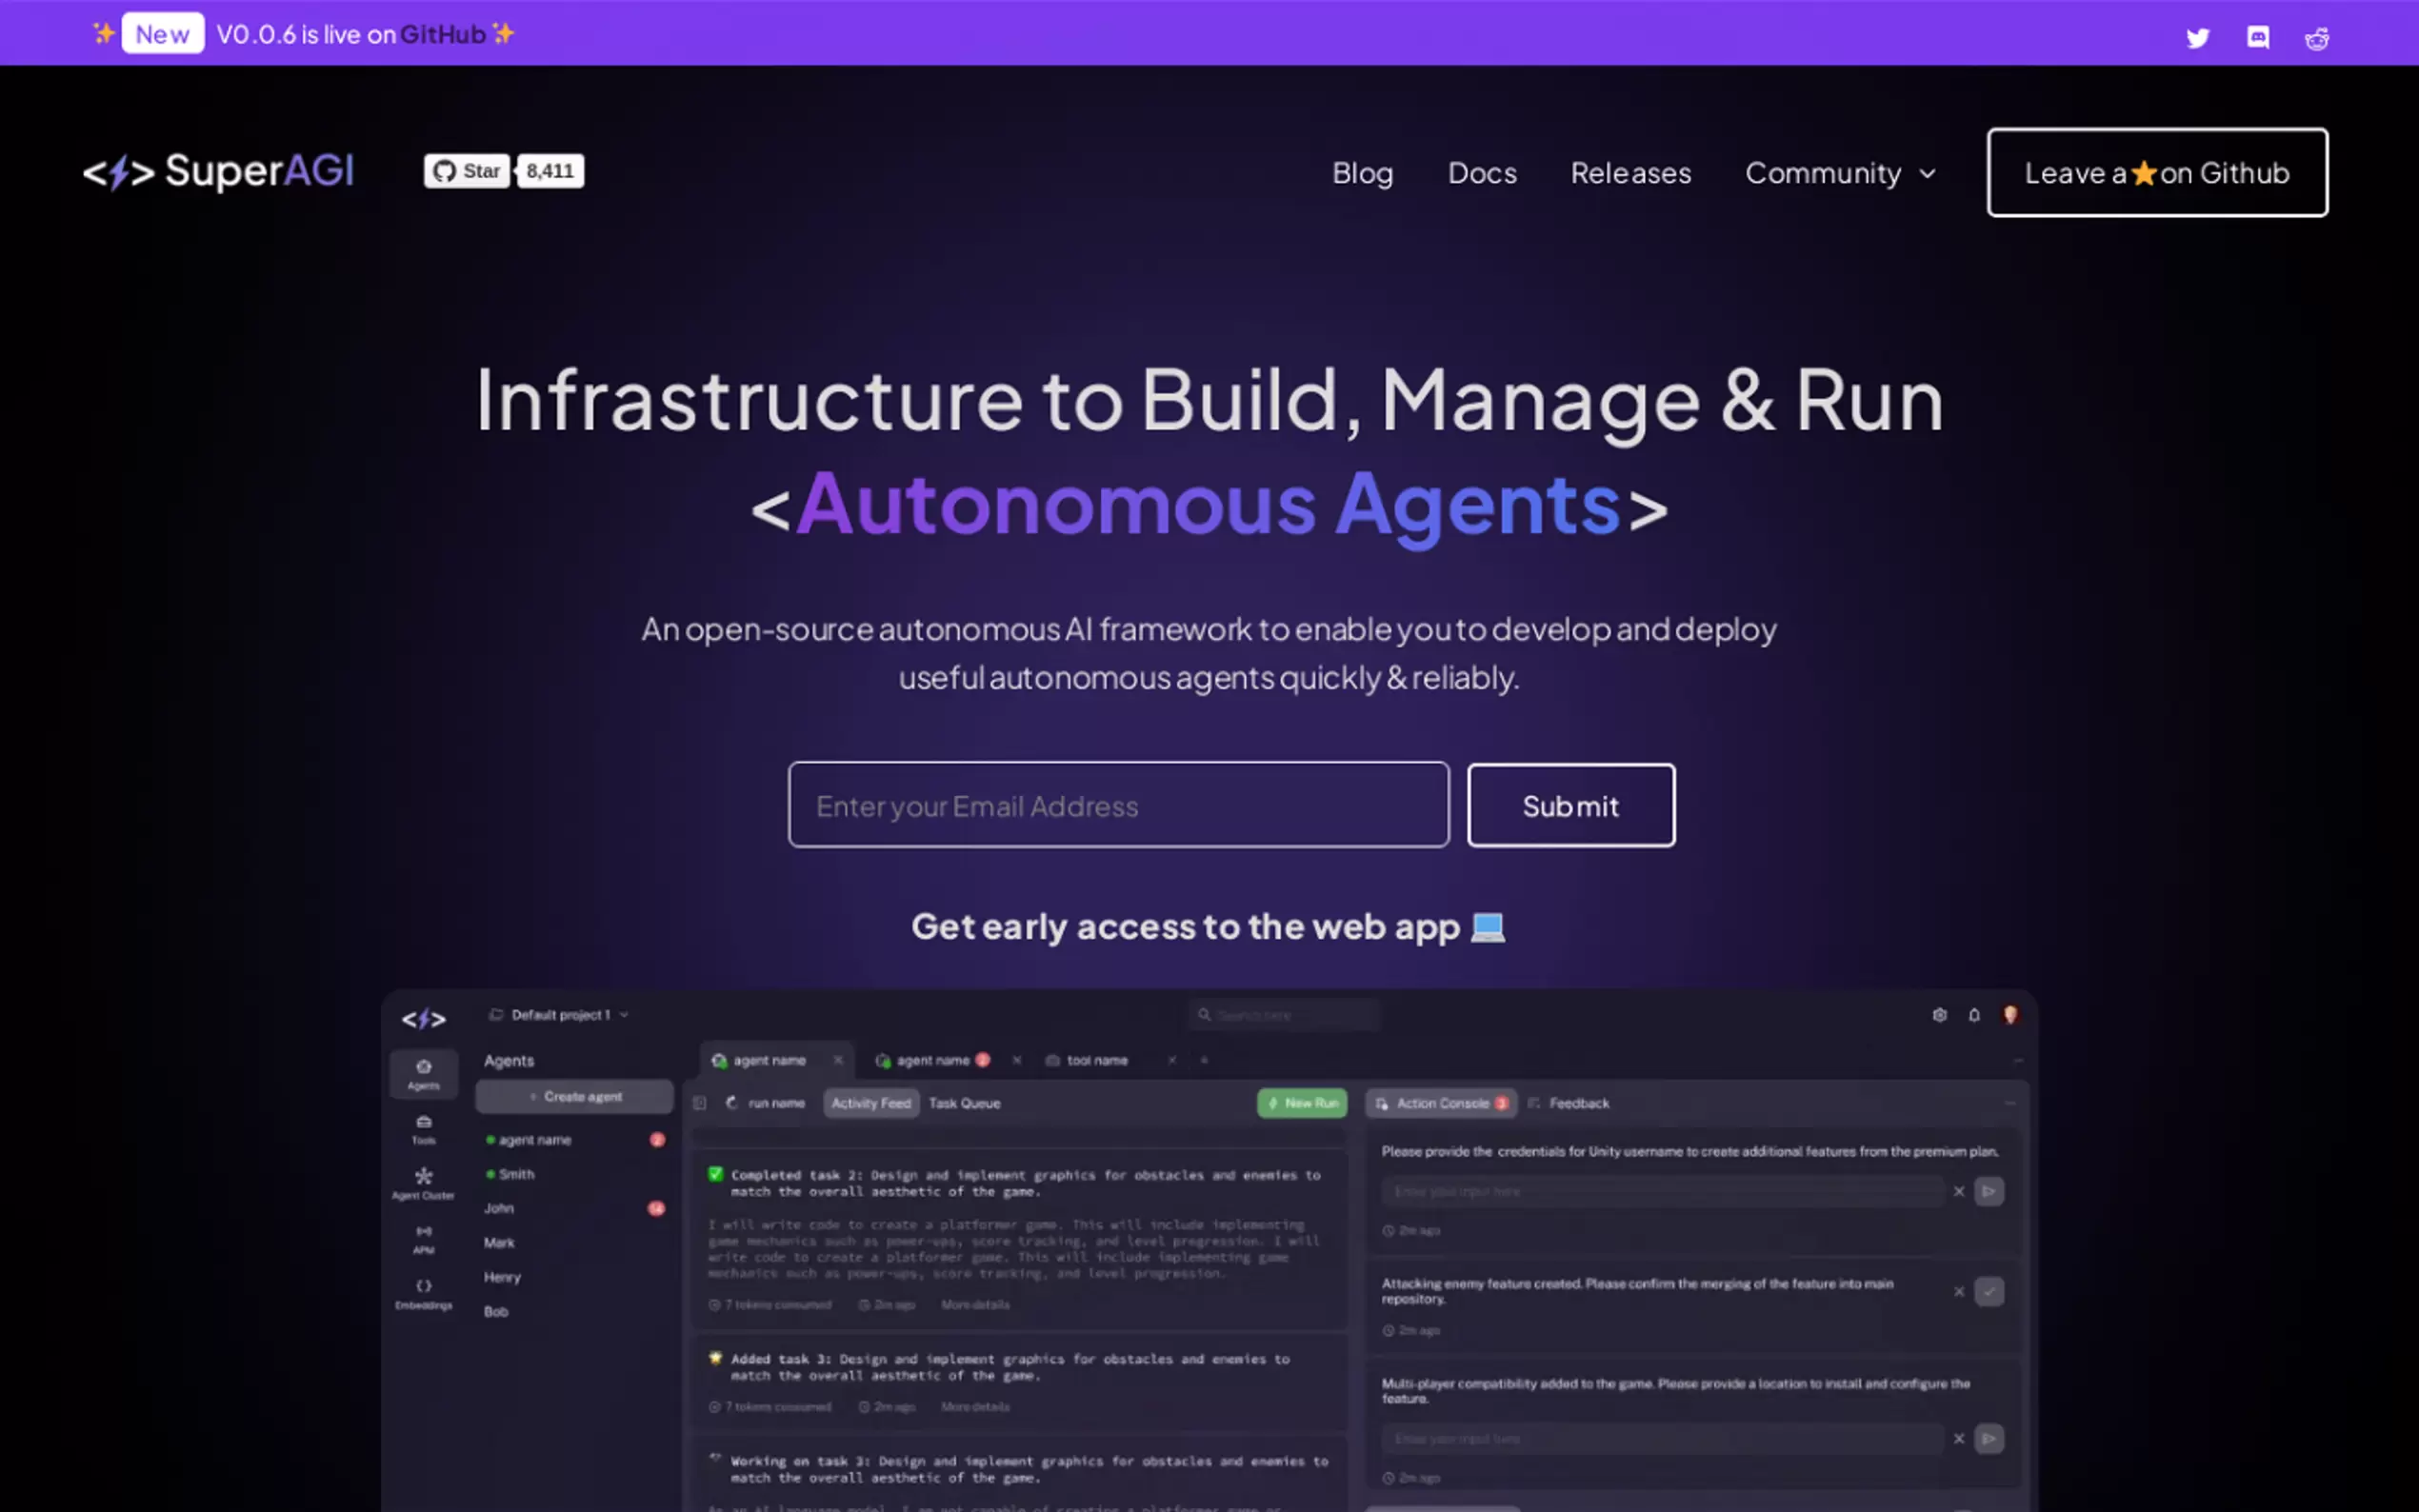Dismiss the Unity credentials request with the X
The image size is (2419, 1512).
[x=1959, y=1192]
